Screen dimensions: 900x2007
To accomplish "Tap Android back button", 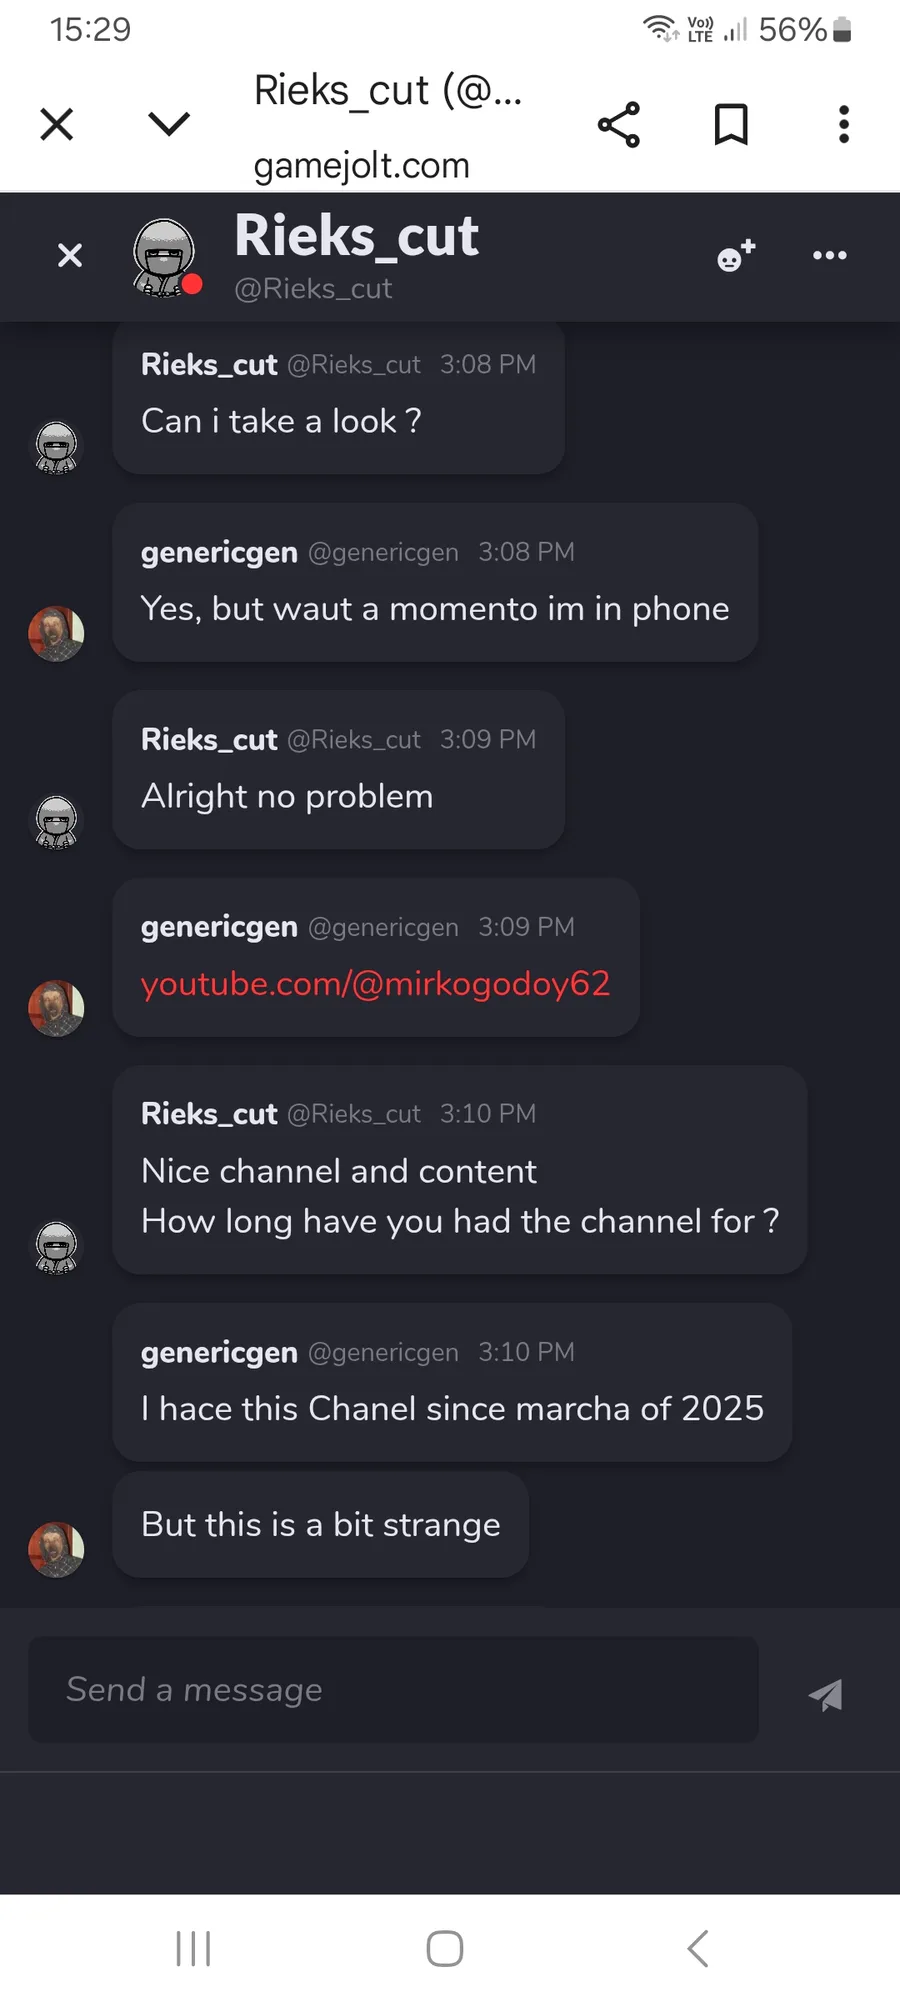I will click(x=698, y=1948).
